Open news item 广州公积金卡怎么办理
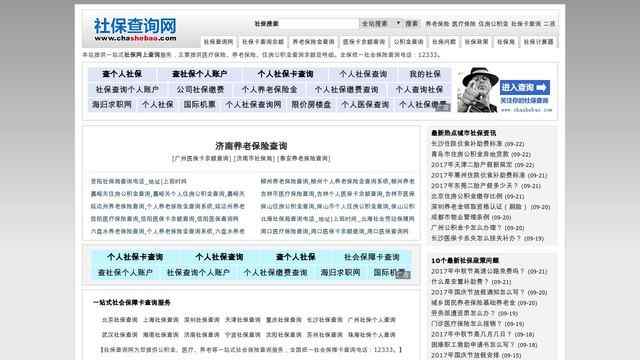Viewport: 640px width, 360px height. coord(467,228)
